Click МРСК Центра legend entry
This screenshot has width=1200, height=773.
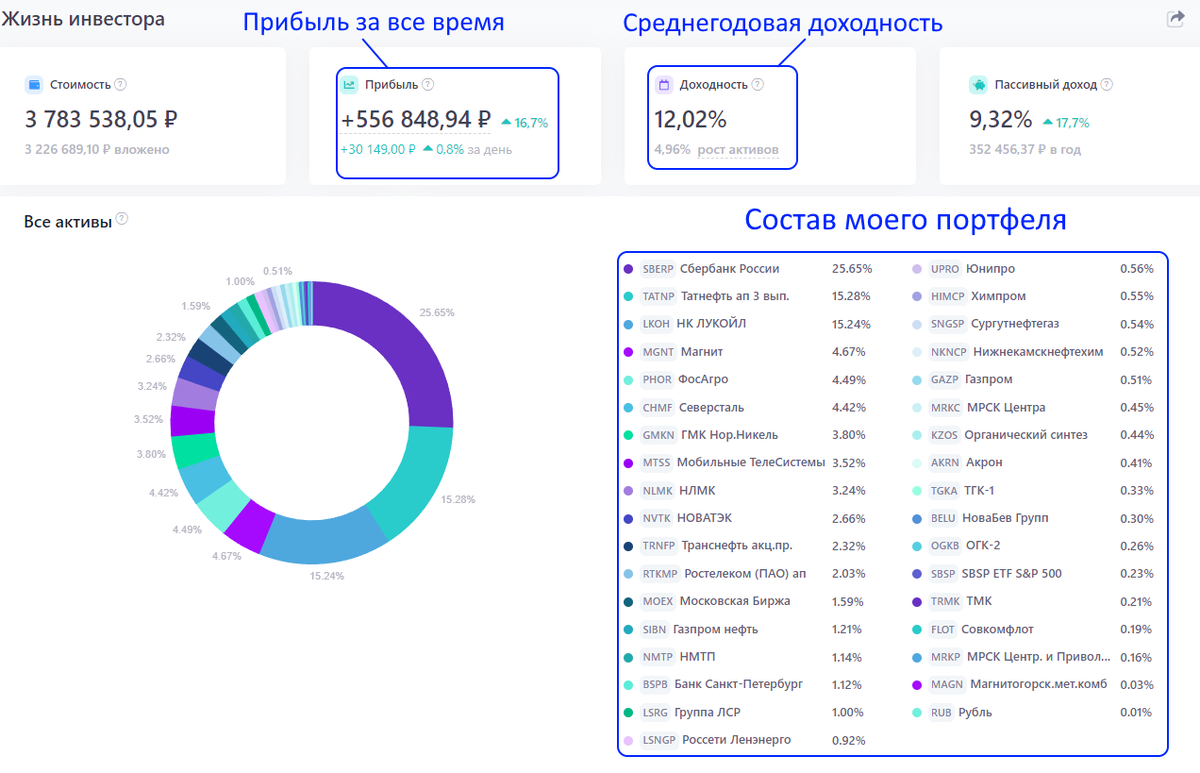coord(1006,408)
